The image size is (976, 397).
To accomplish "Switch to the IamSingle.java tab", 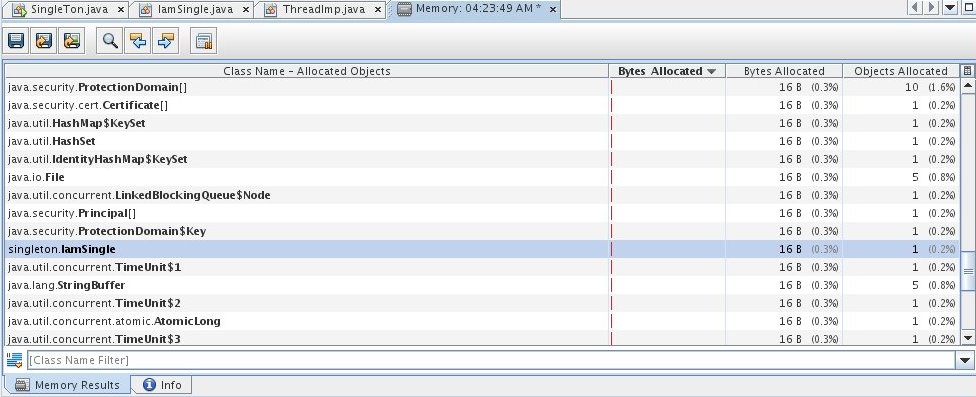I will pyautogui.click(x=192, y=9).
